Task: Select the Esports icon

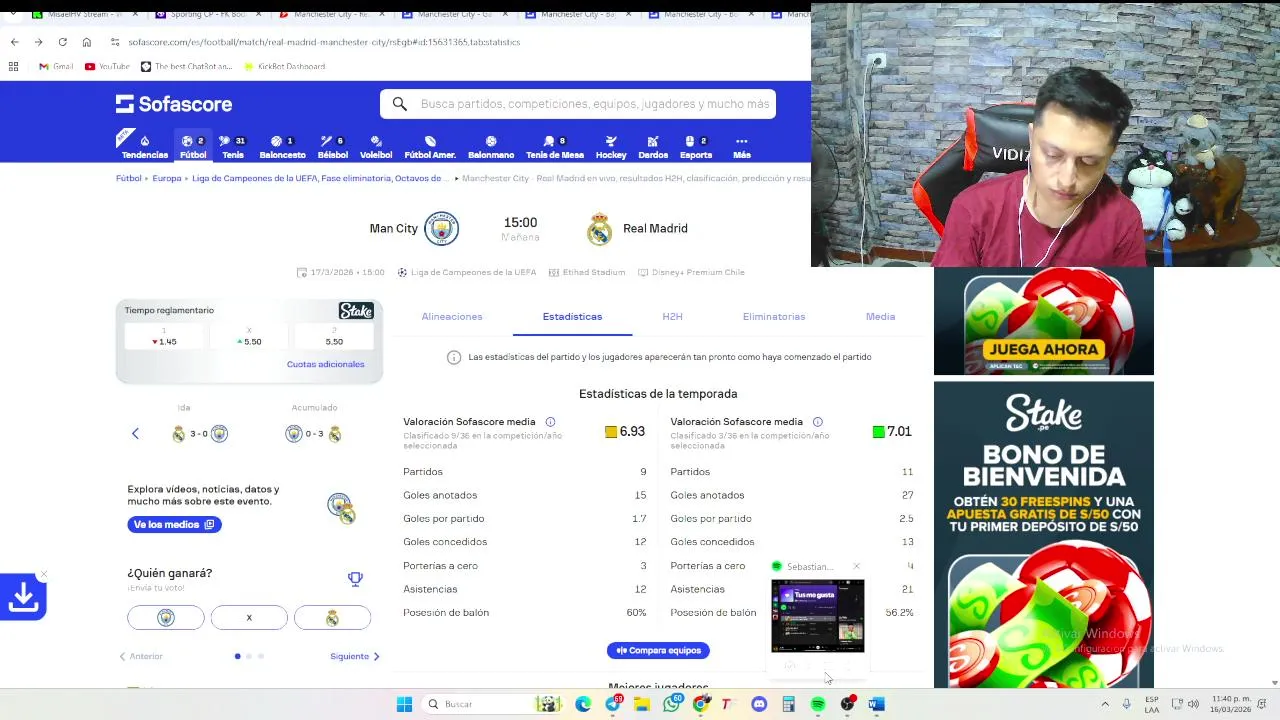Action: pyautogui.click(x=696, y=147)
